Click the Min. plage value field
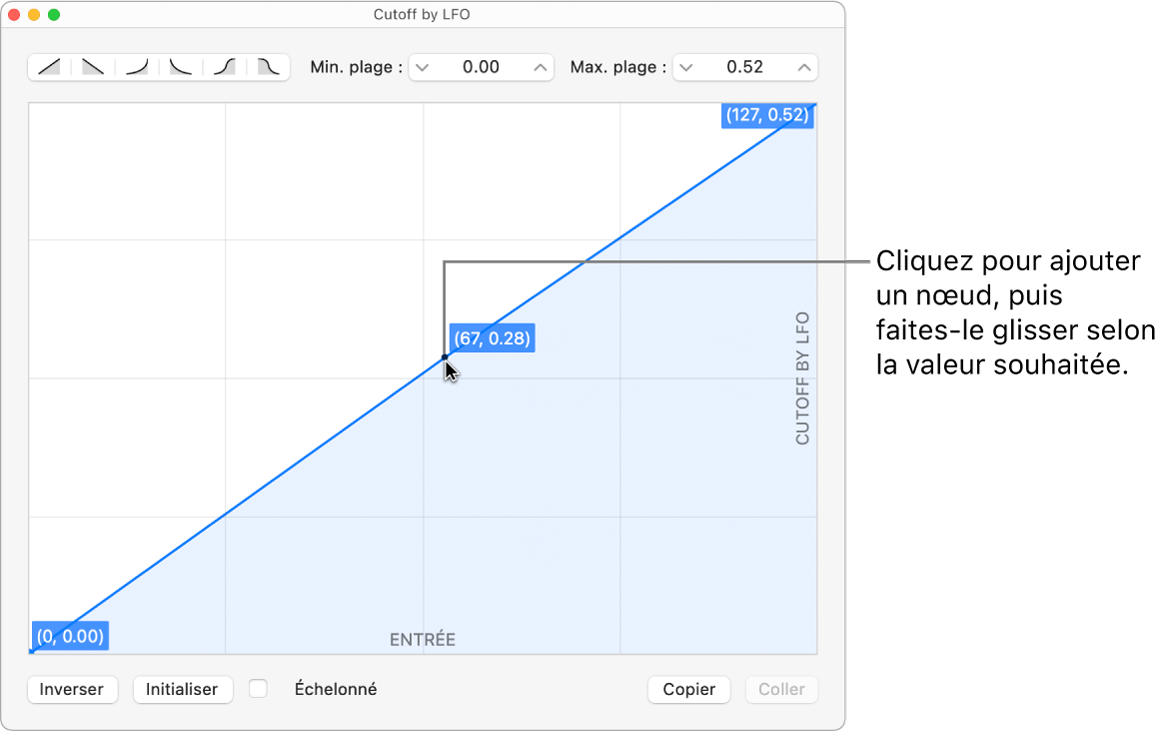Screen dimensions: 1162x732 point(480,66)
